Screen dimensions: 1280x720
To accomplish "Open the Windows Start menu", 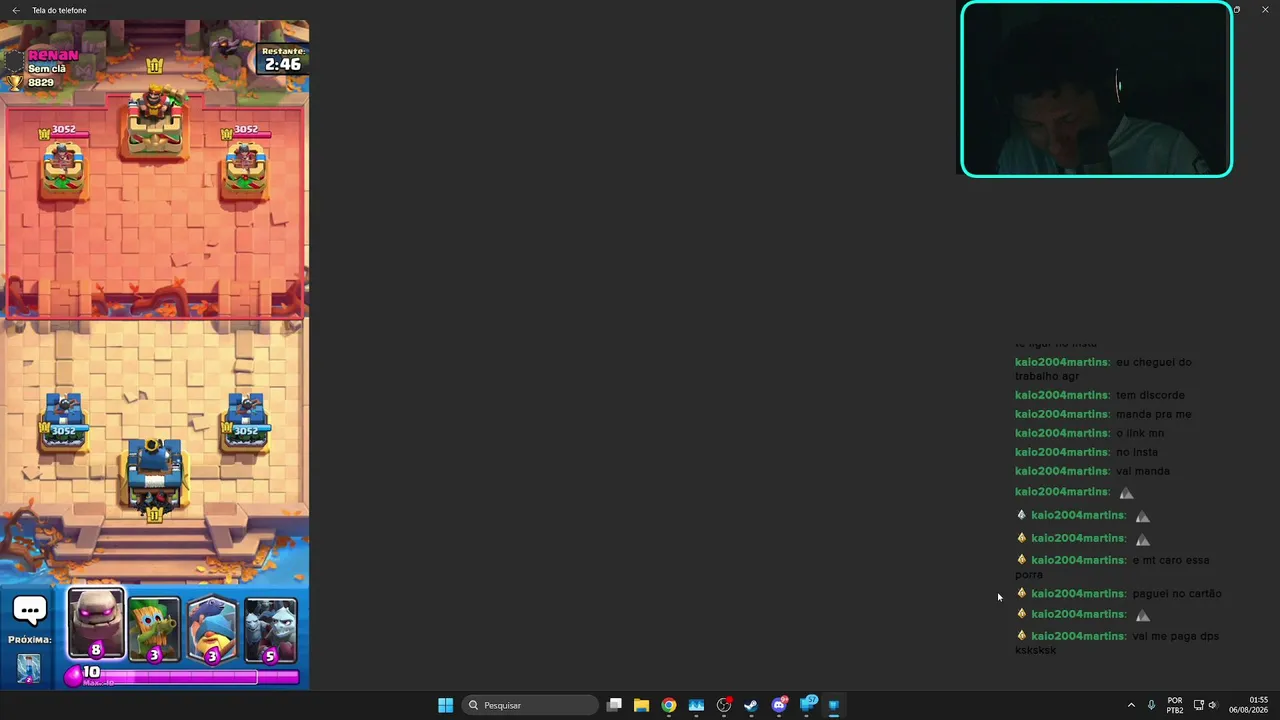I will 446,705.
